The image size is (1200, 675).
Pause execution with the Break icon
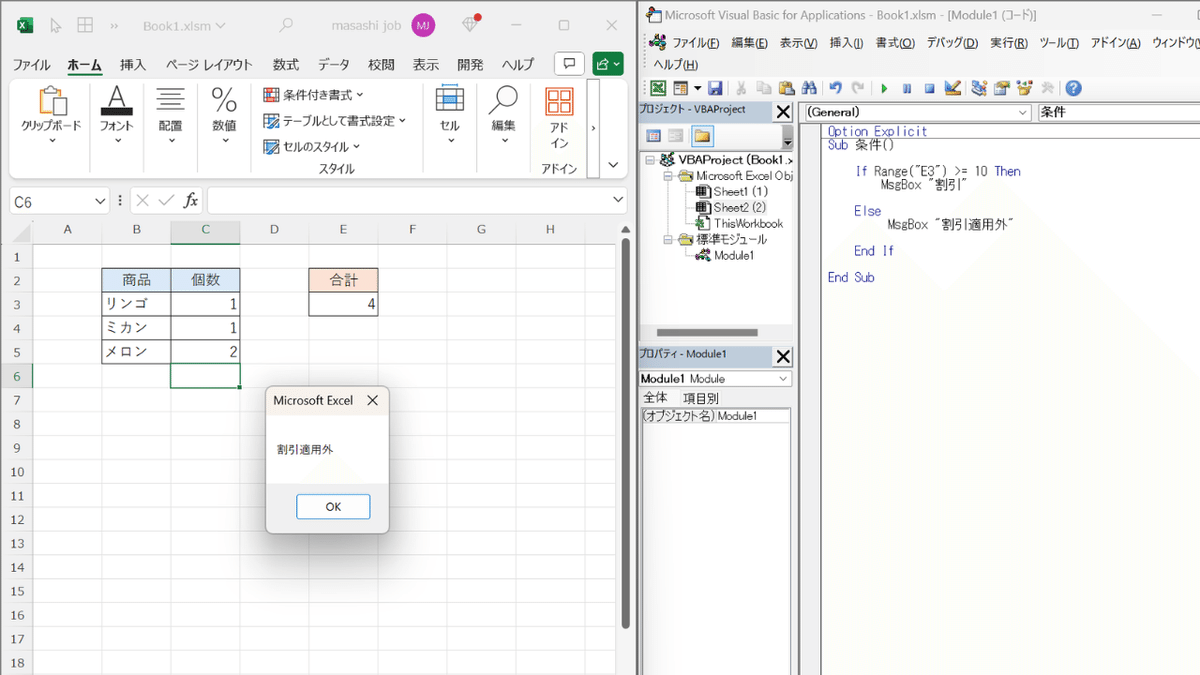[907, 88]
